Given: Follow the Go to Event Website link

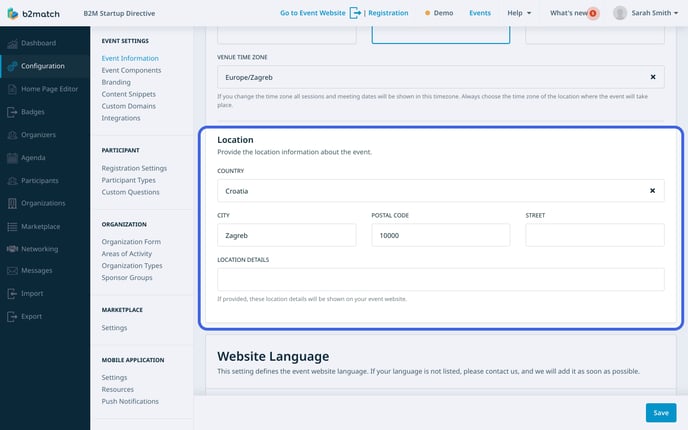Looking at the screenshot, I should 311,13.
